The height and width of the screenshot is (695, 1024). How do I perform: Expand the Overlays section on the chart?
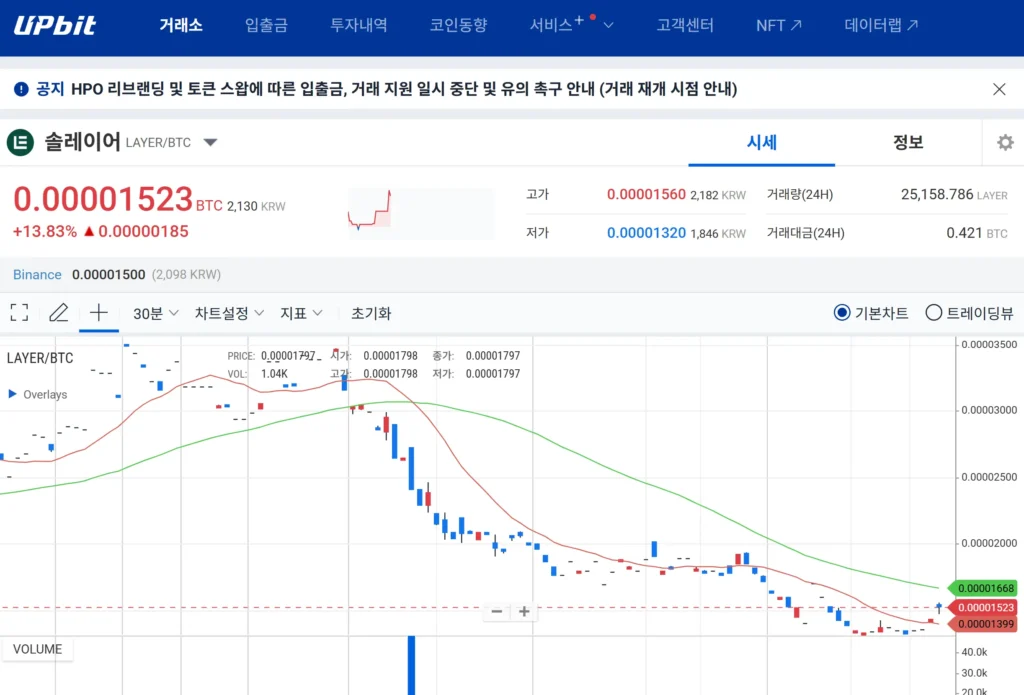point(37,393)
